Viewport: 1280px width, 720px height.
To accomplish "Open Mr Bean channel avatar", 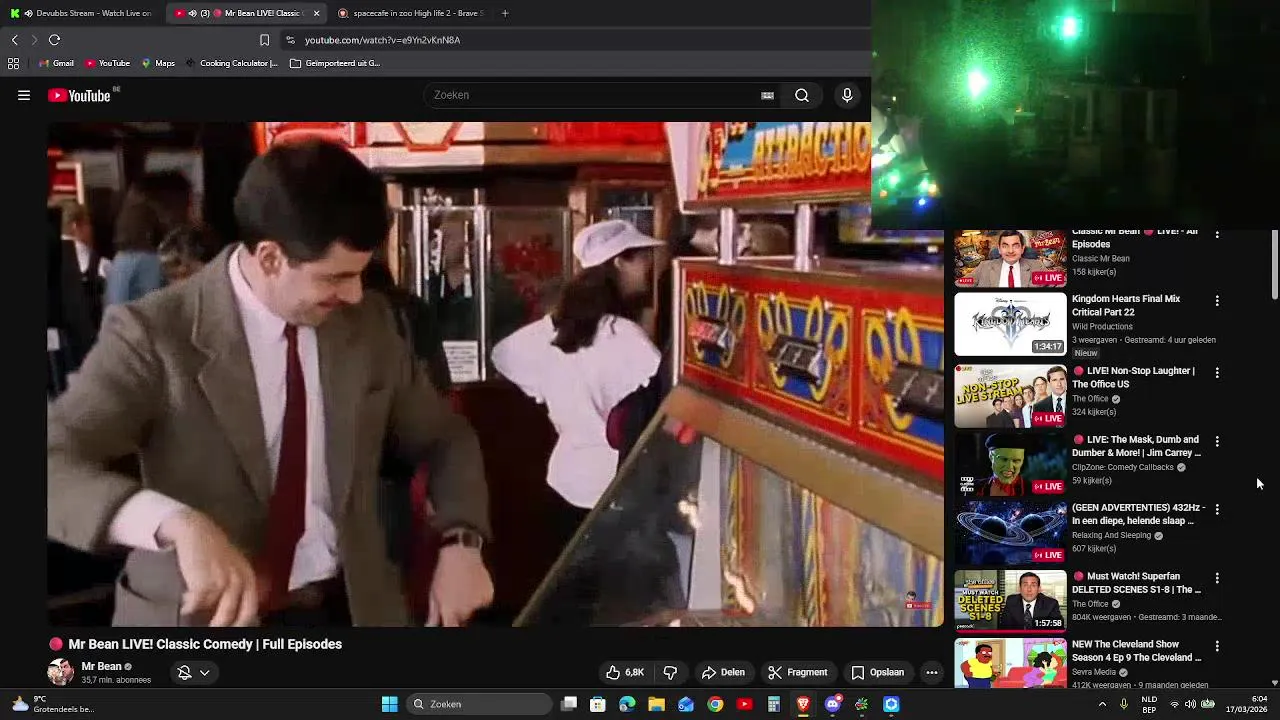I will (x=61, y=672).
